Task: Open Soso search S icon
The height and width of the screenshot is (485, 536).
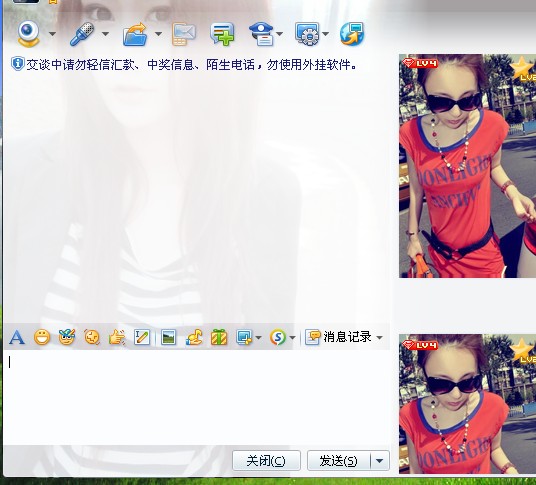Action: tap(278, 338)
